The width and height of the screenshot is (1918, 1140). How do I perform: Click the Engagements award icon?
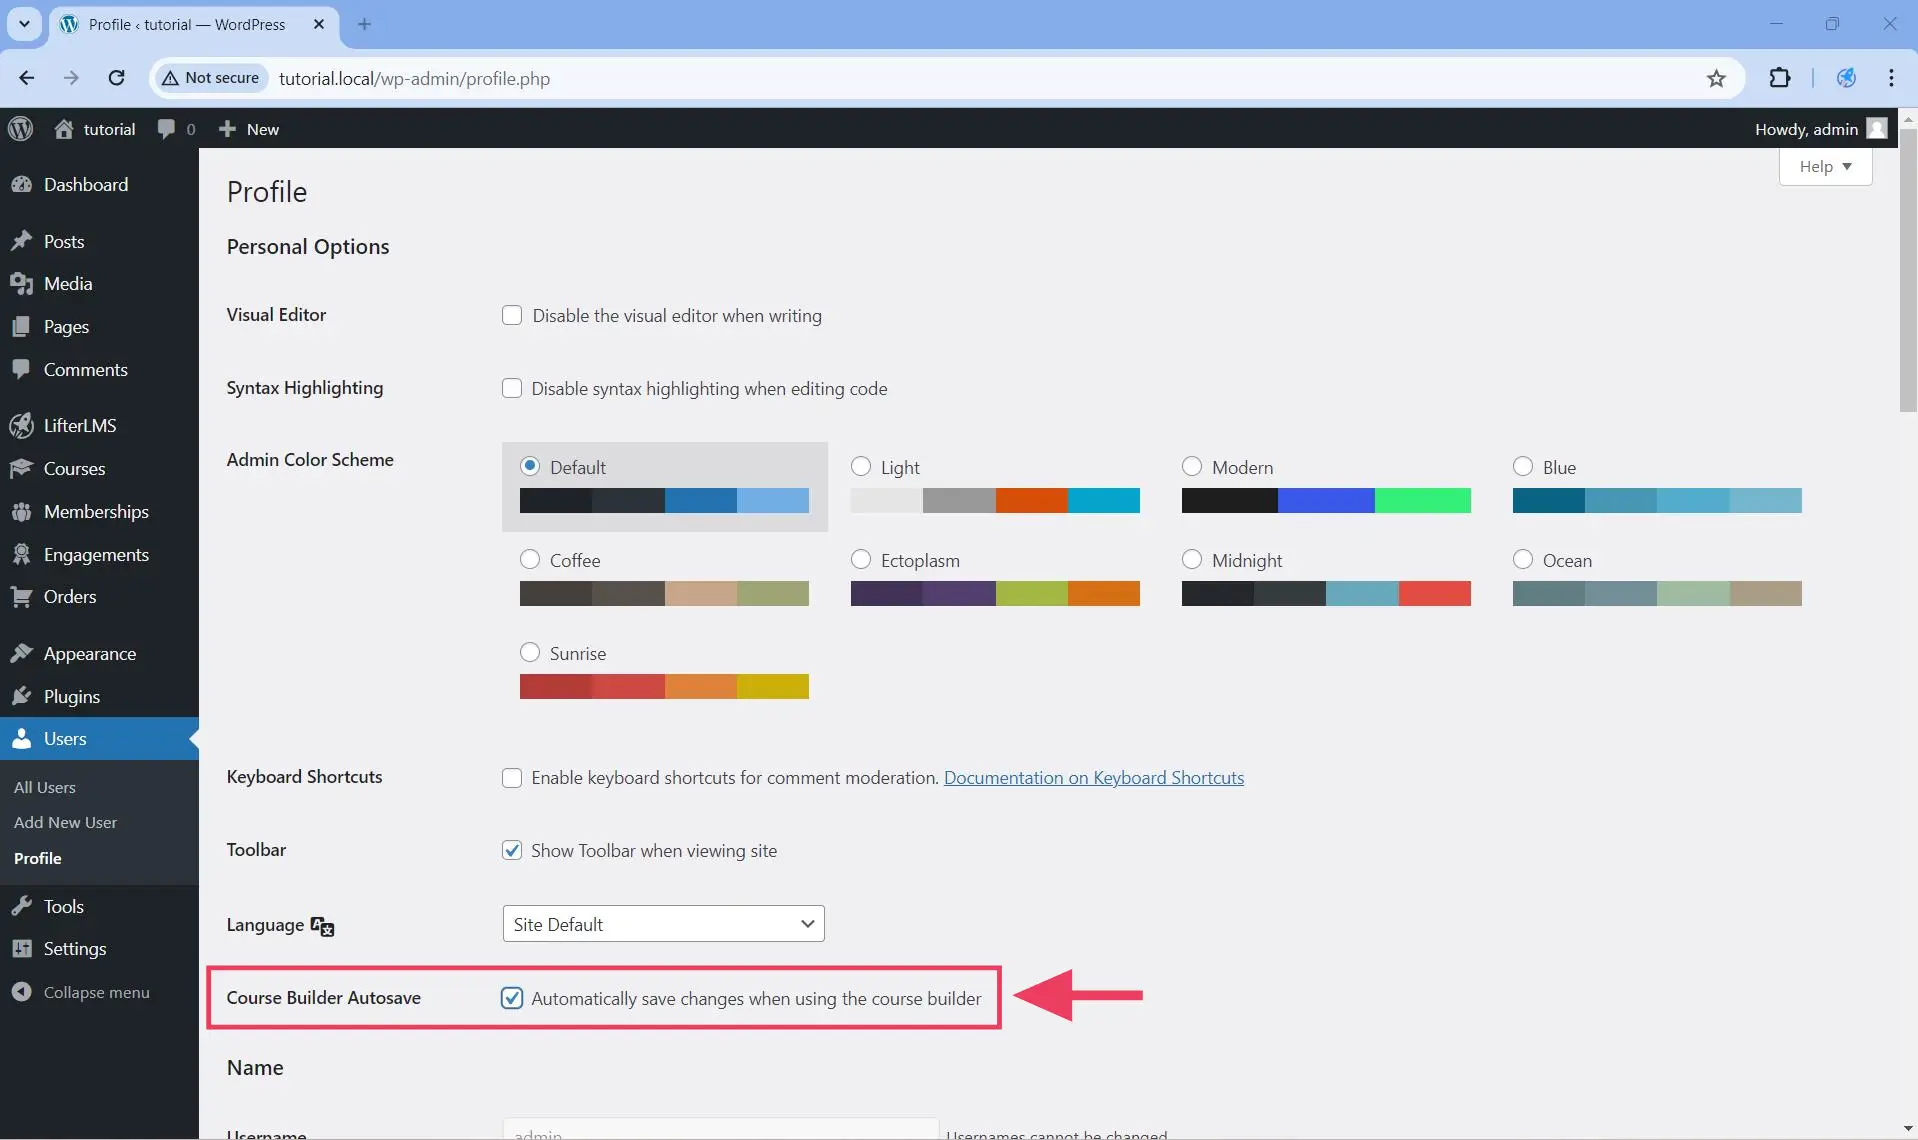pyautogui.click(x=21, y=554)
